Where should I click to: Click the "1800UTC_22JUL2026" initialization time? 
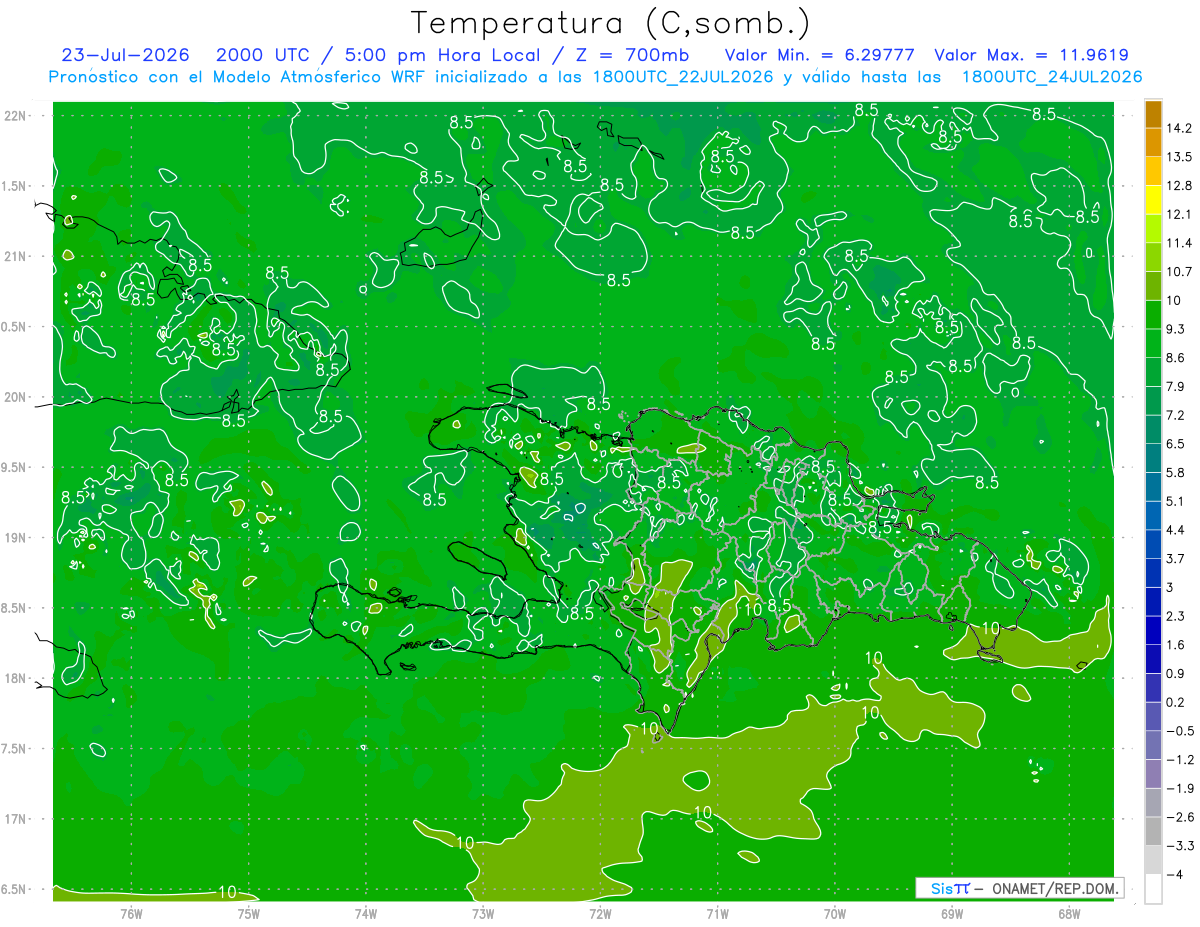click(x=682, y=77)
